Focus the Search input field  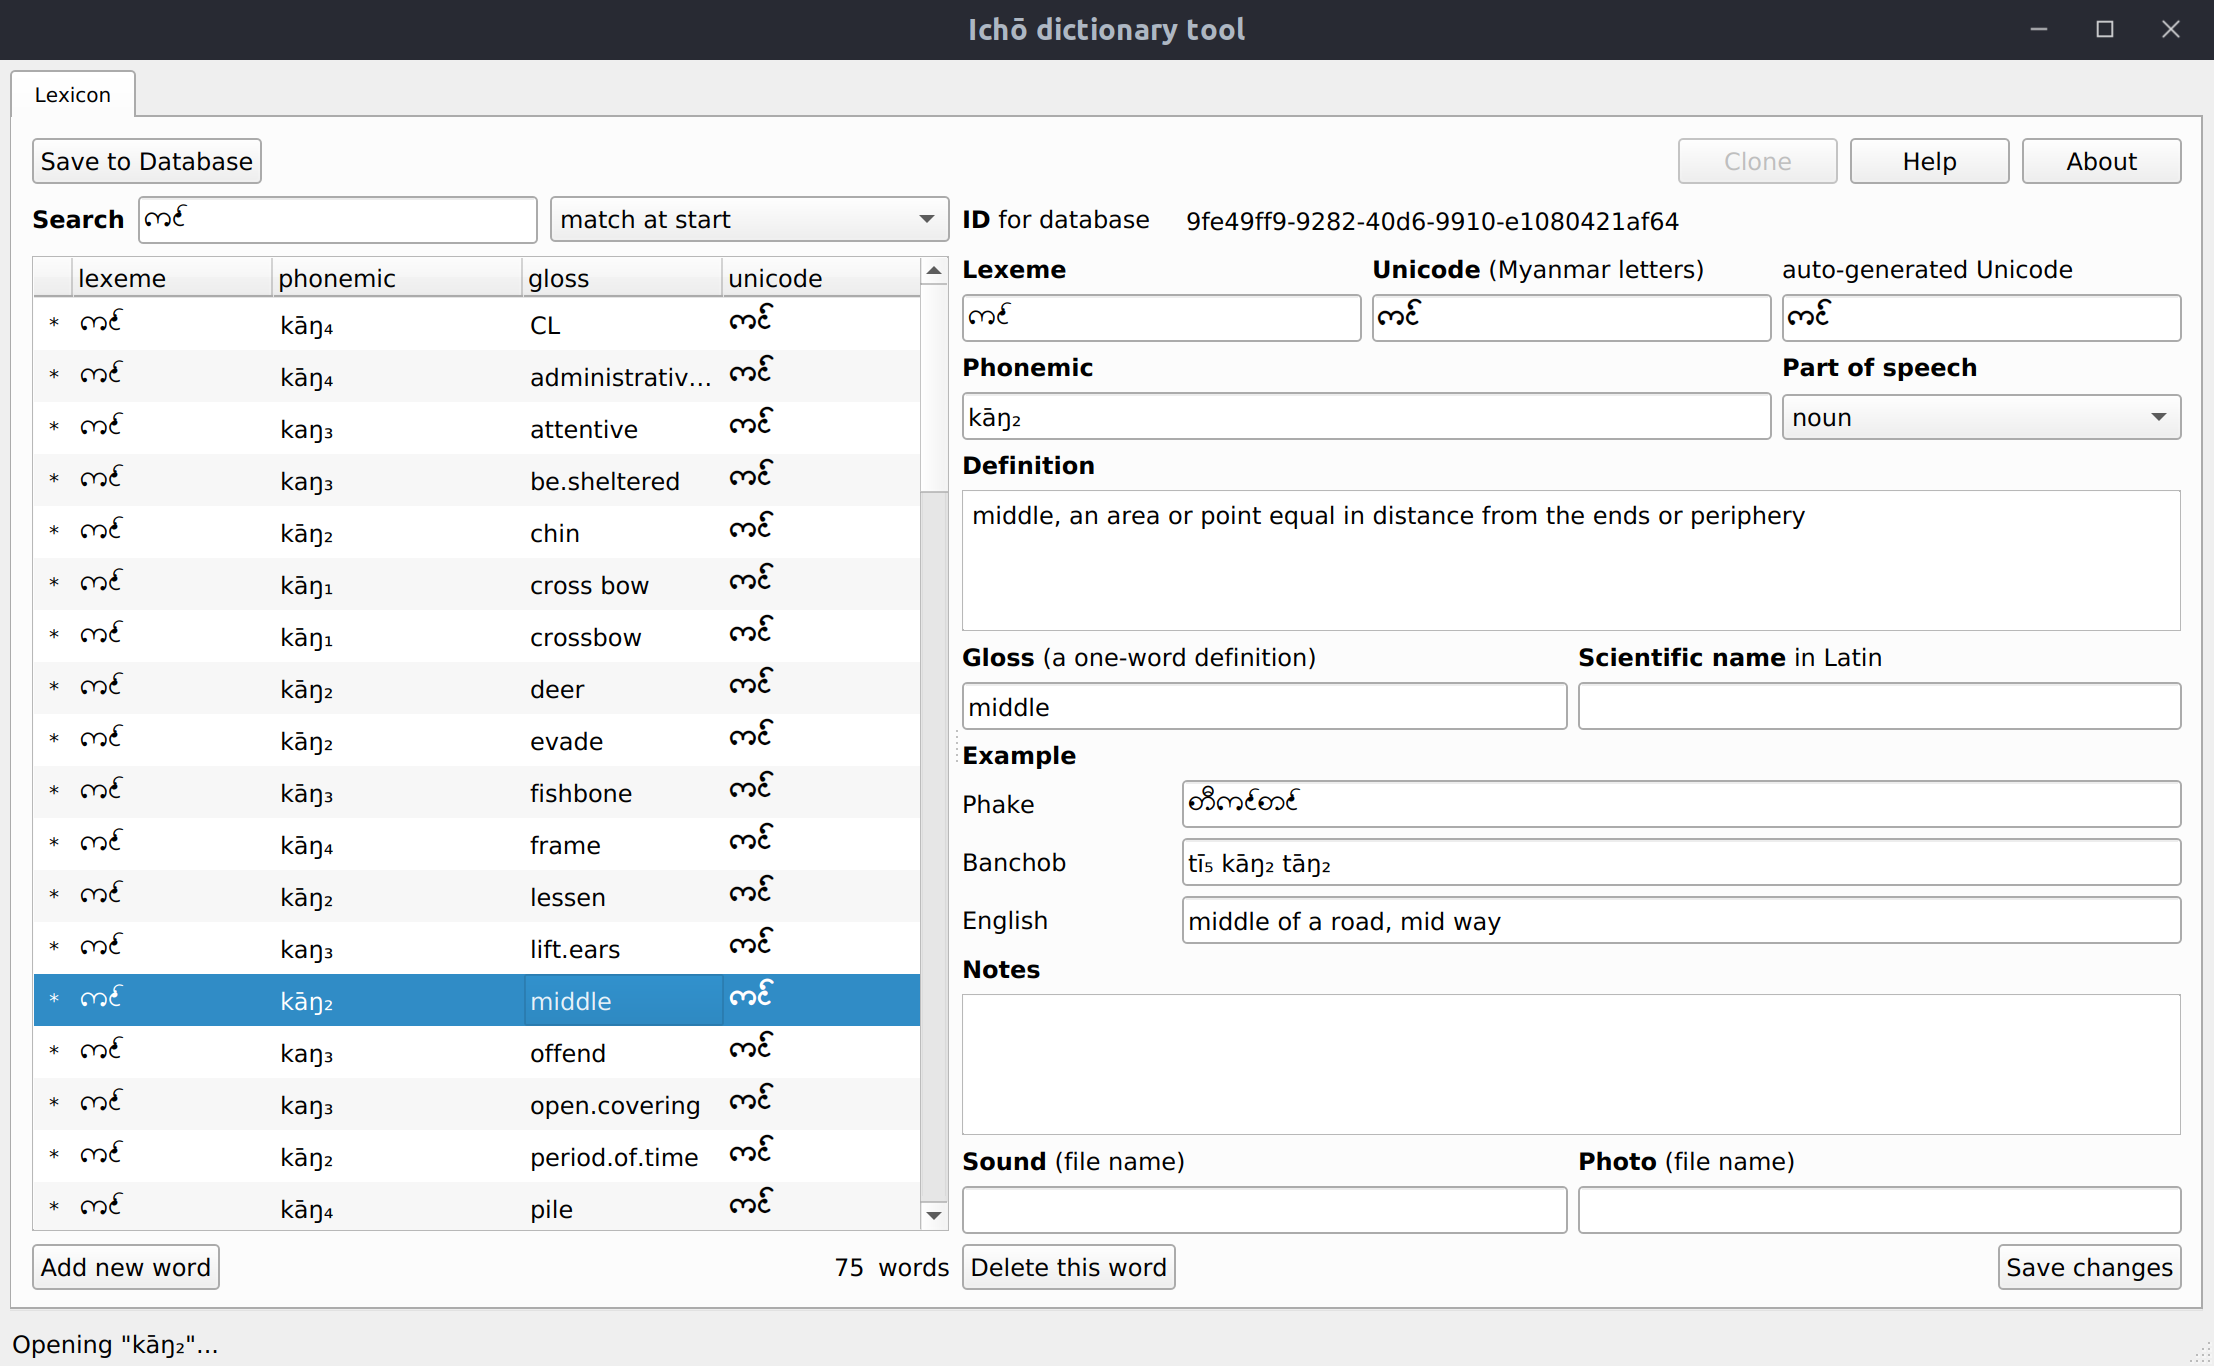[338, 219]
